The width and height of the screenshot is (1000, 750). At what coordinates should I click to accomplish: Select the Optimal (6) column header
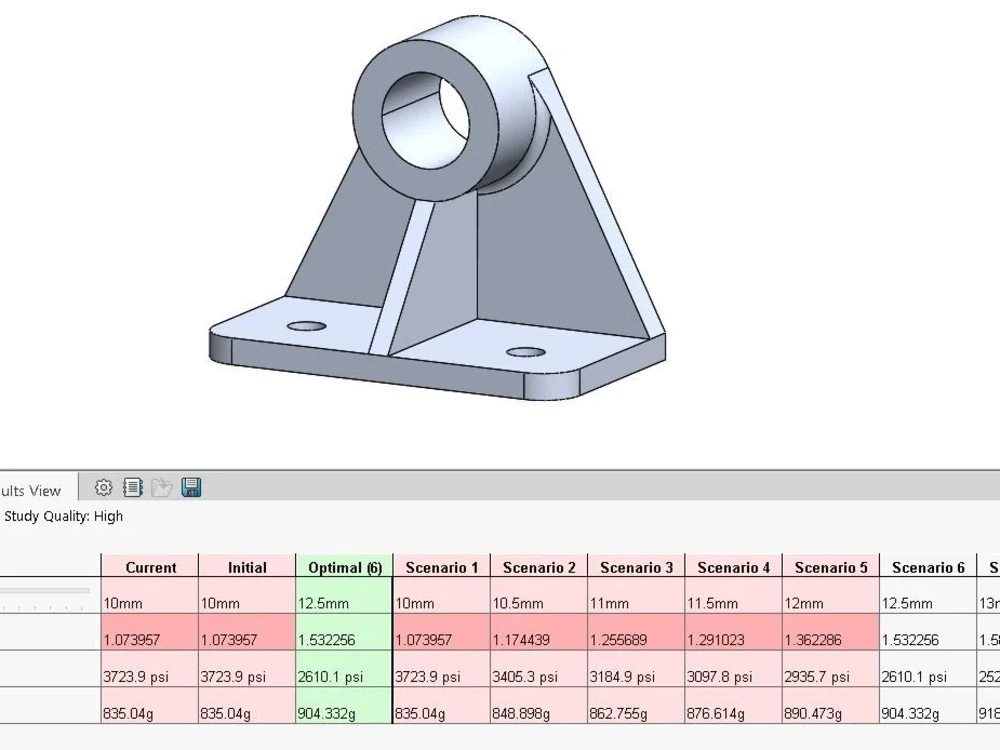[x=344, y=567]
